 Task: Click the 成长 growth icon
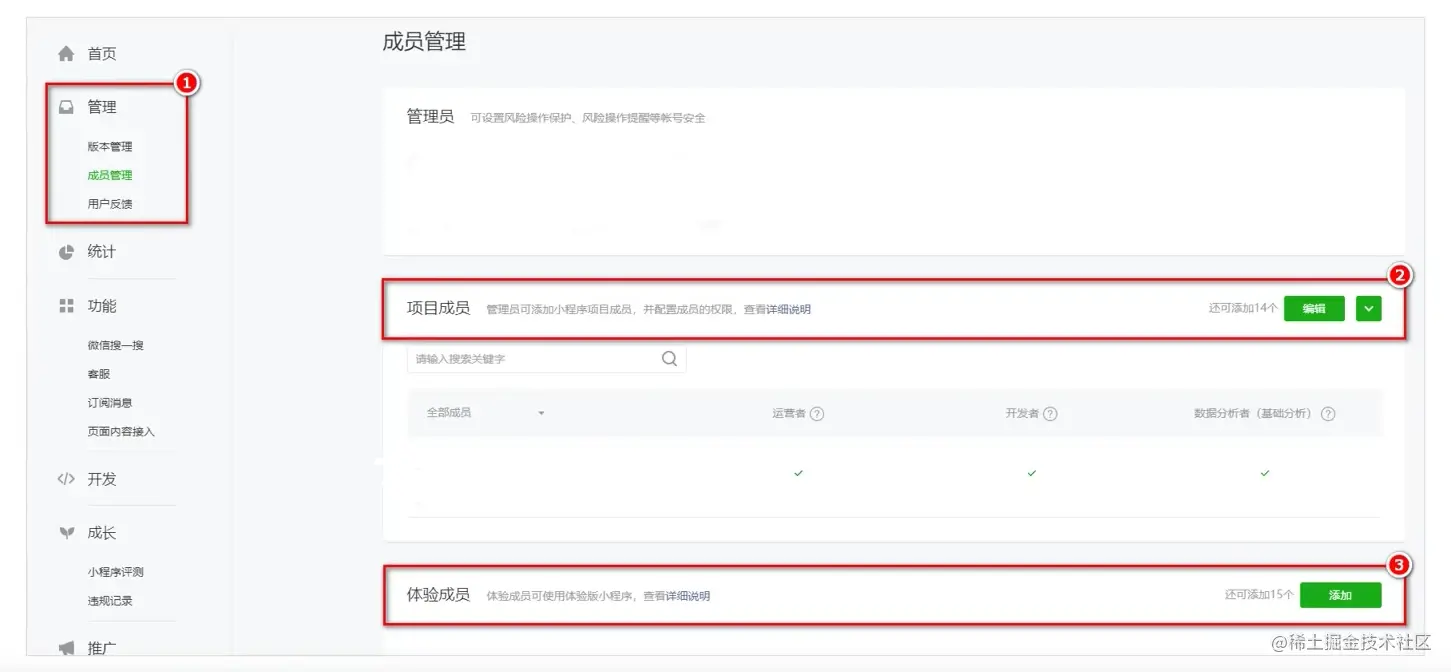coord(65,533)
